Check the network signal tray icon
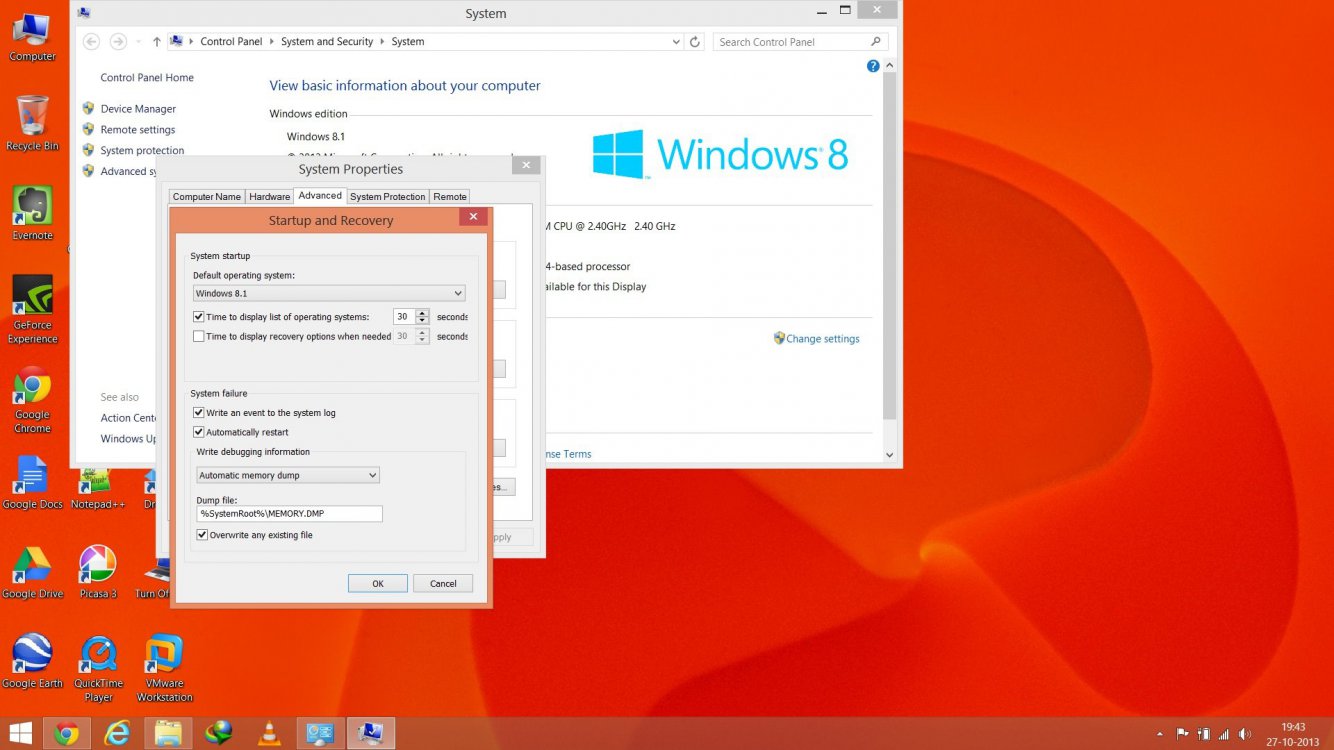This screenshot has height=750, width=1334. point(1223,733)
